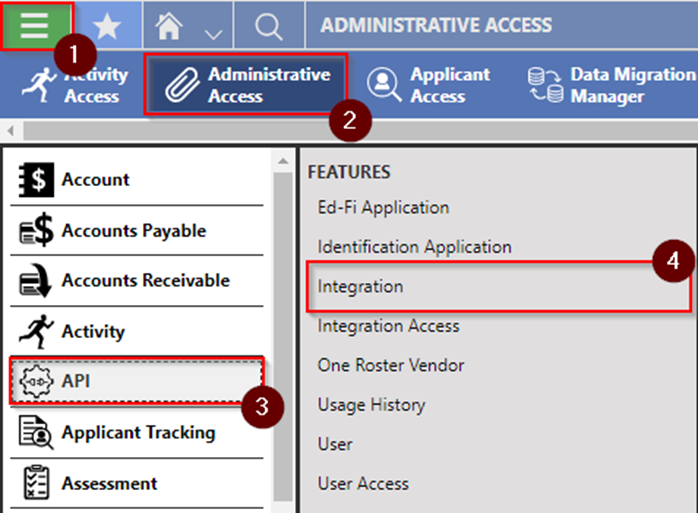Open the search magnifier icon
This screenshot has width=698, height=513.
[269, 26]
